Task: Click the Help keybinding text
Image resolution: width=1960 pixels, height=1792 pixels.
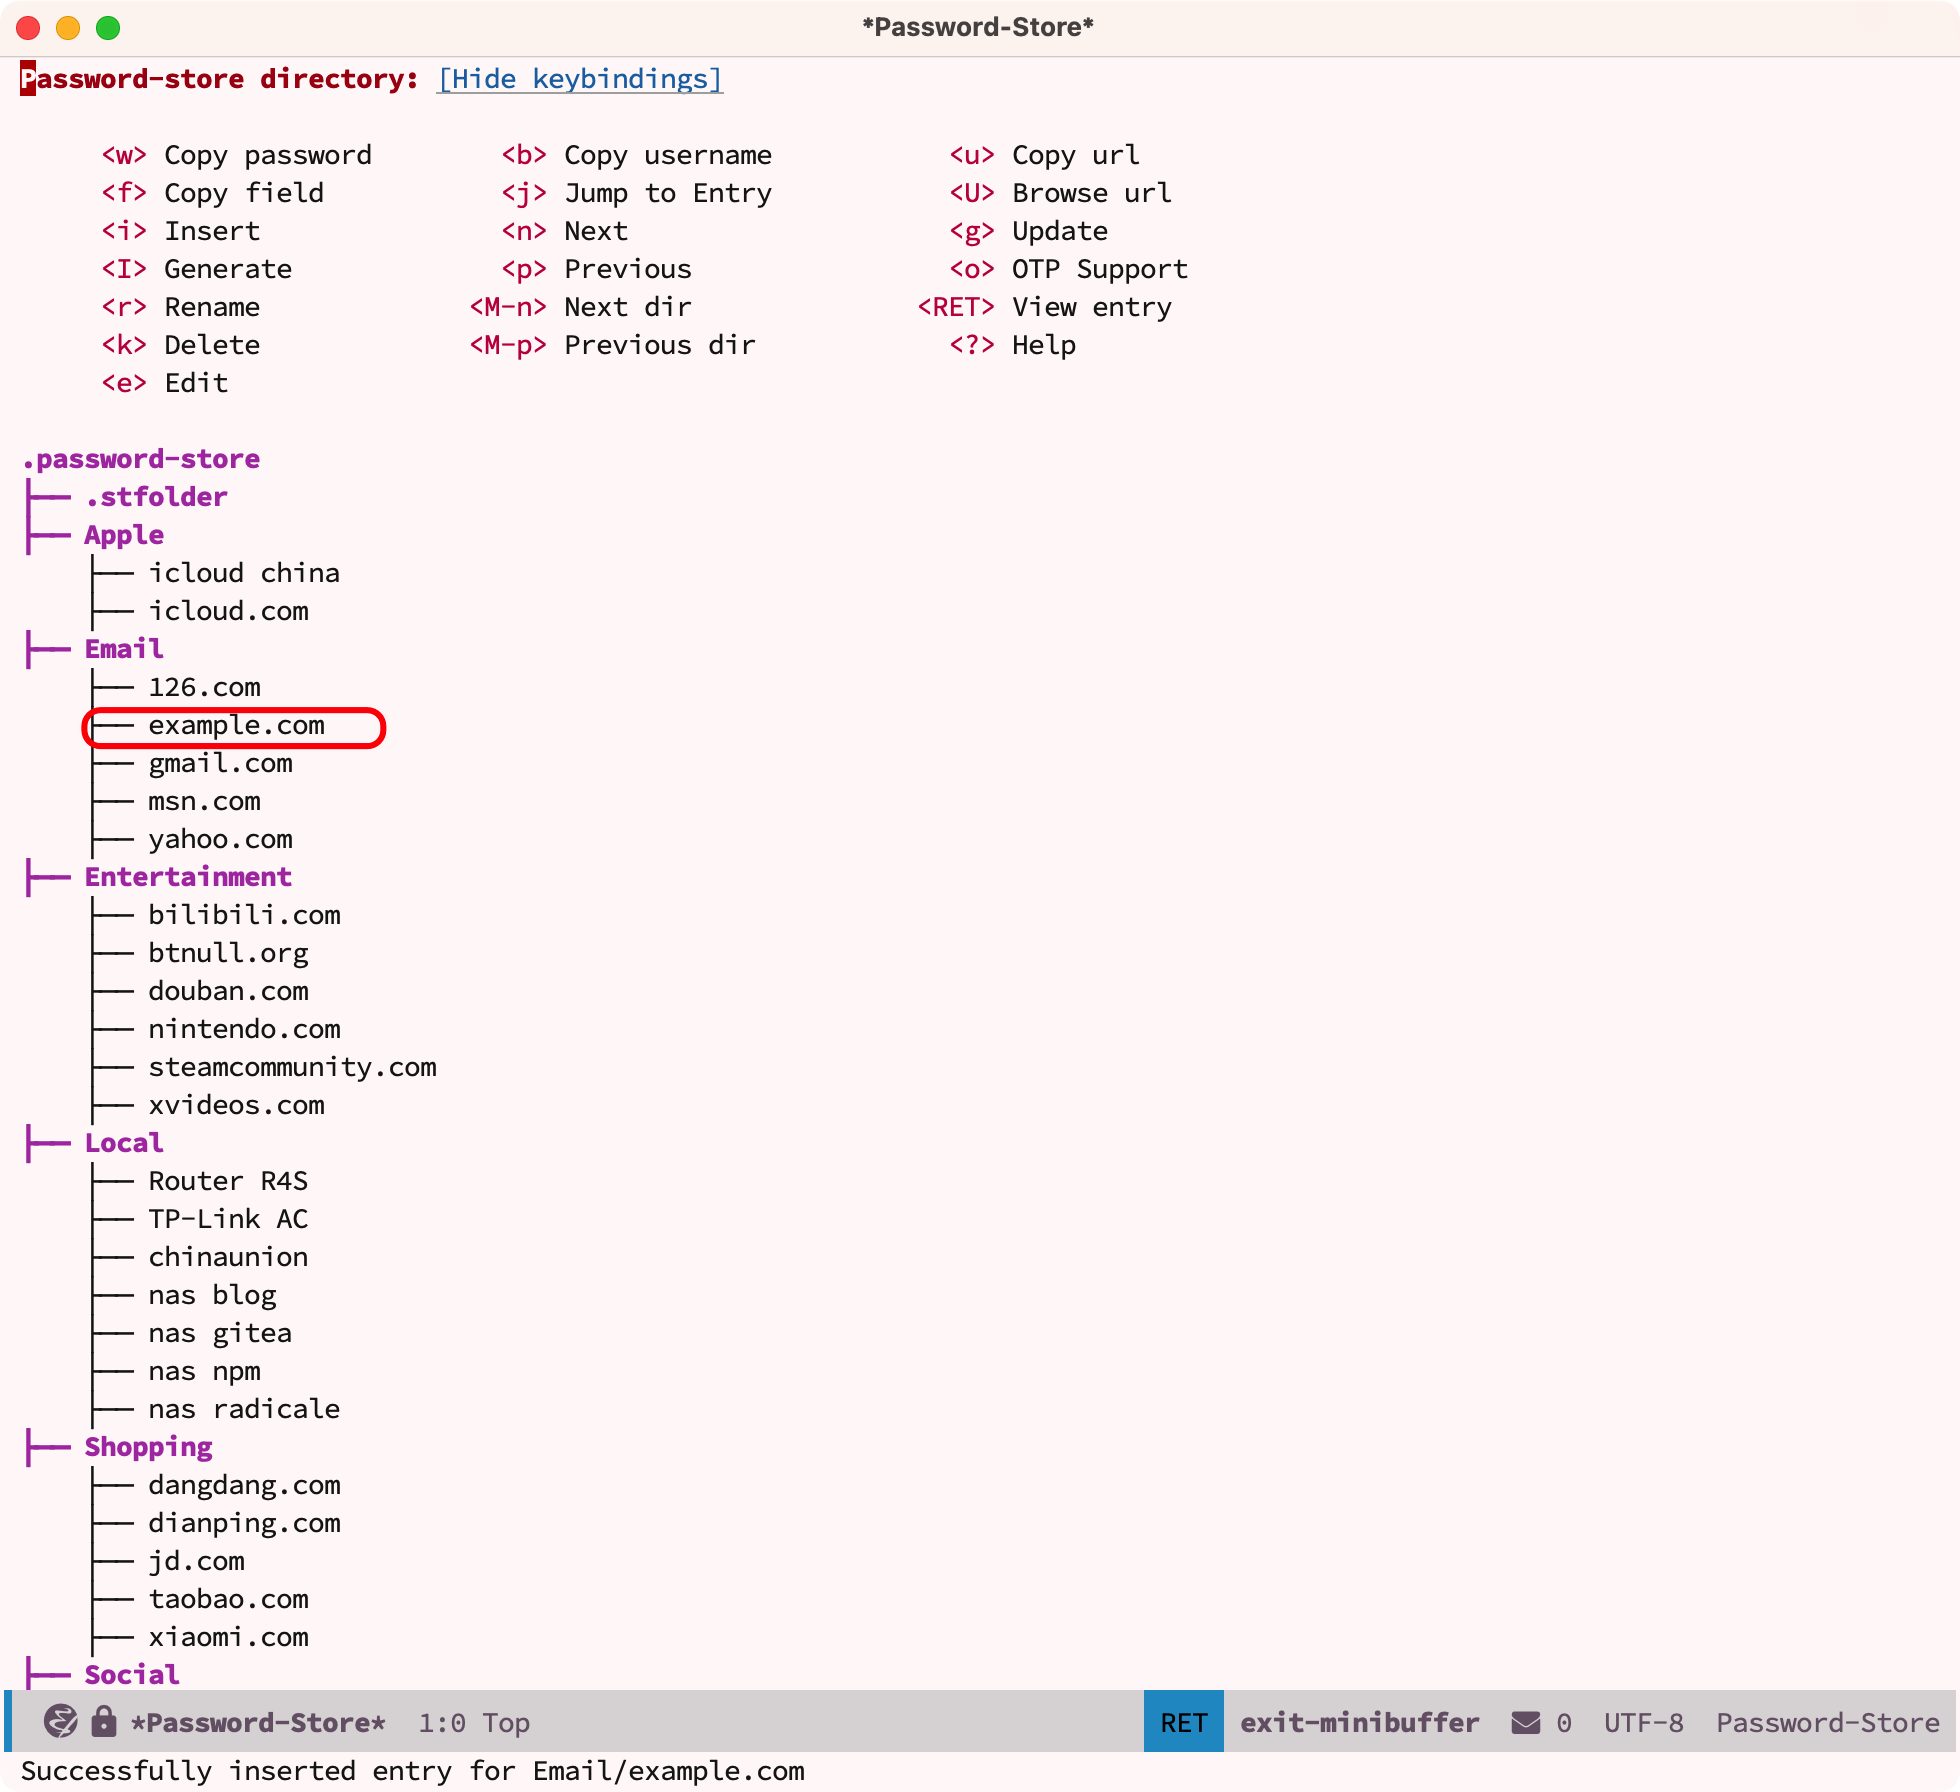Action: click(1044, 345)
